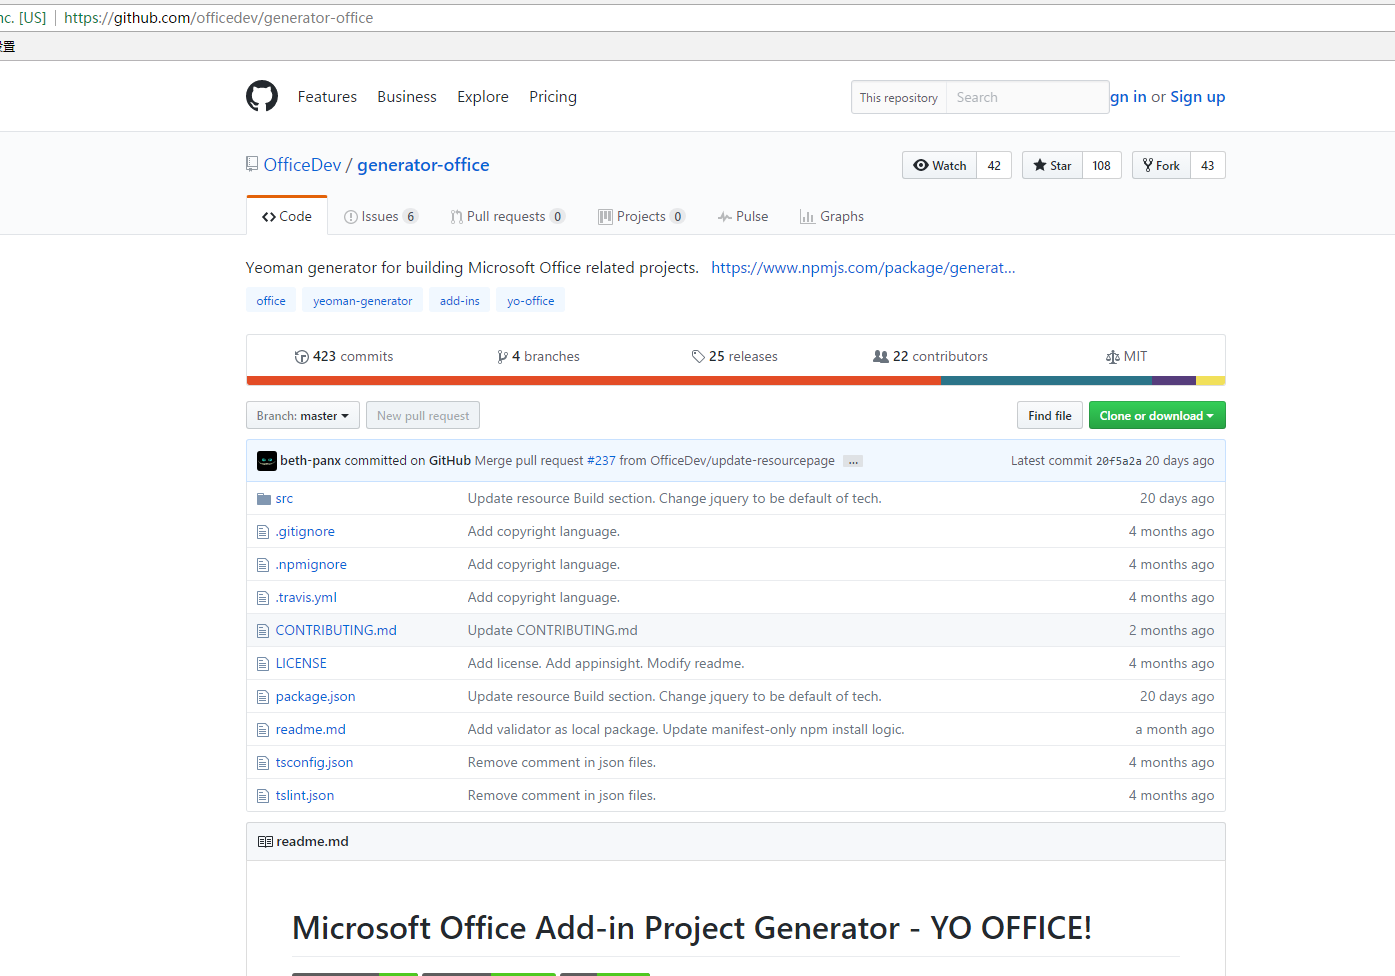Click the file icon next to .gitignore
This screenshot has height=976, width=1395.
[x=263, y=532]
